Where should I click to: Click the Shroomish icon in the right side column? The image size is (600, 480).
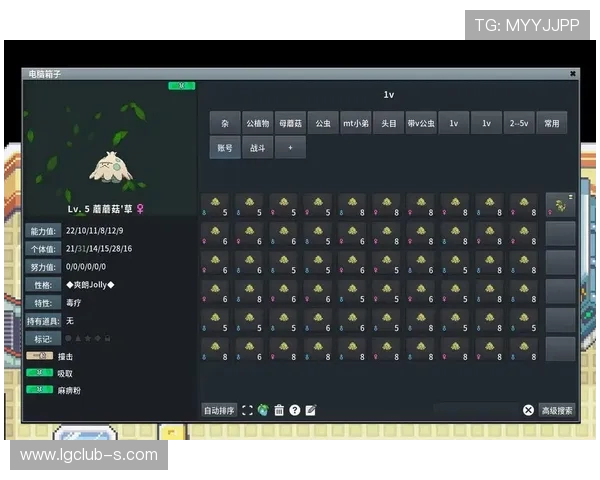coord(560,205)
